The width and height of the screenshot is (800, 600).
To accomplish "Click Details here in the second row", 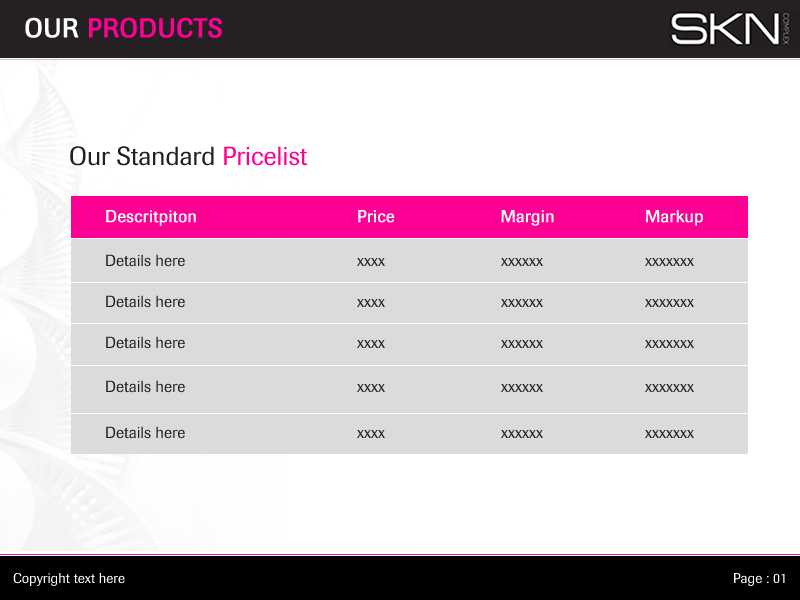I will (145, 302).
